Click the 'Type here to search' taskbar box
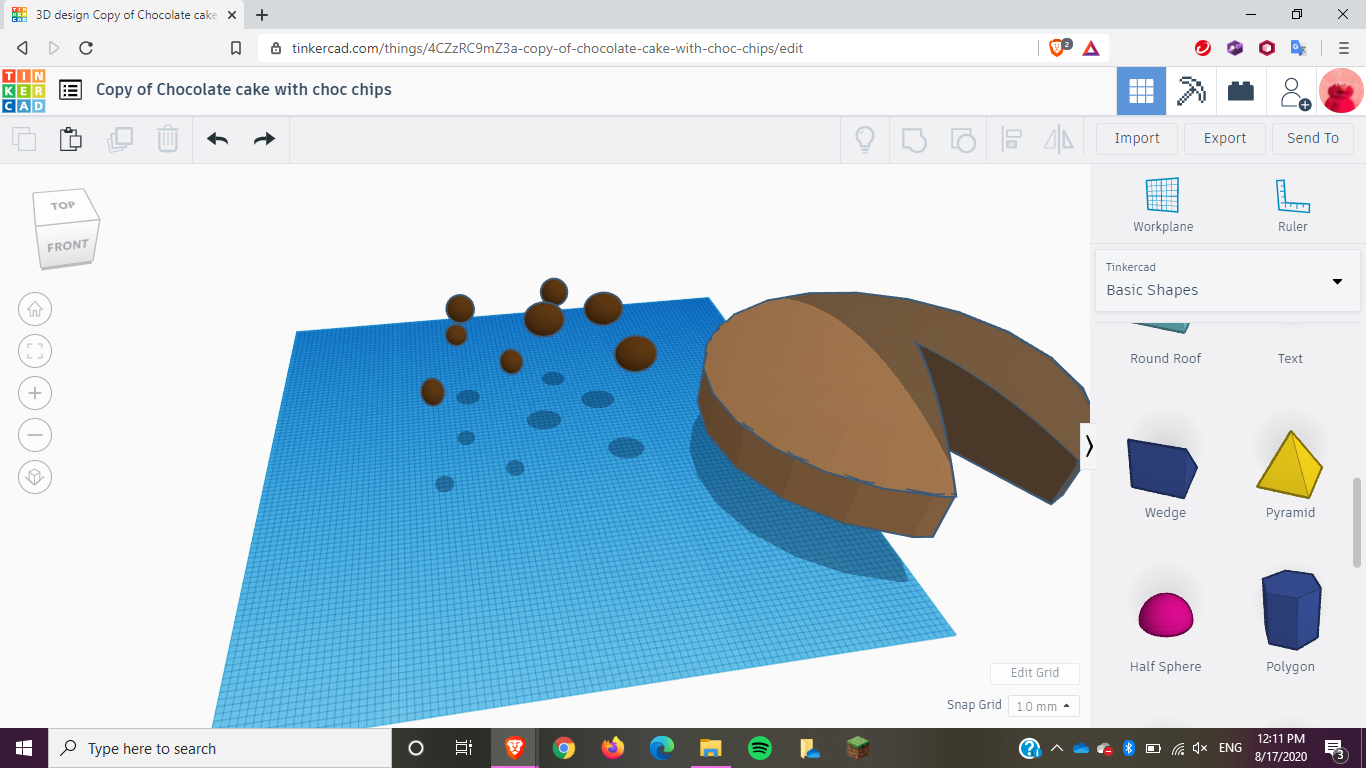The height and width of the screenshot is (768, 1366). click(x=220, y=748)
